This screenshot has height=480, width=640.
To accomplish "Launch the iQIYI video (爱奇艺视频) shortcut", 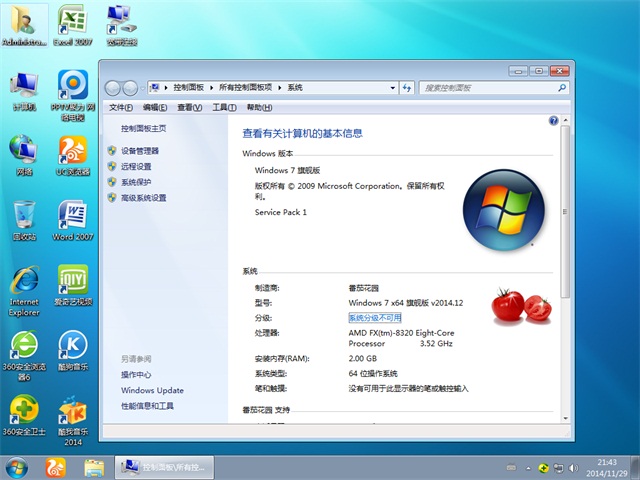I will 73,286.
